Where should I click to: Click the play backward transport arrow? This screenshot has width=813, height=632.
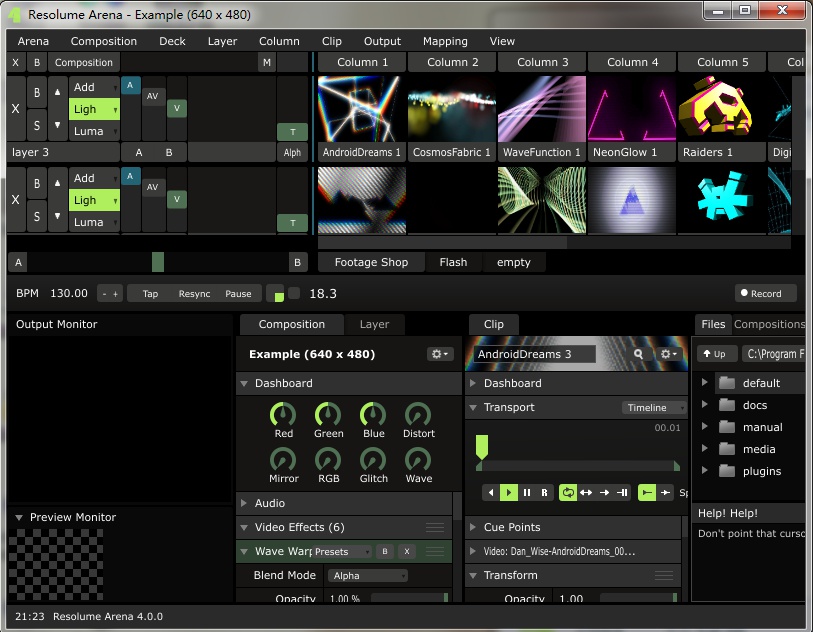click(490, 492)
